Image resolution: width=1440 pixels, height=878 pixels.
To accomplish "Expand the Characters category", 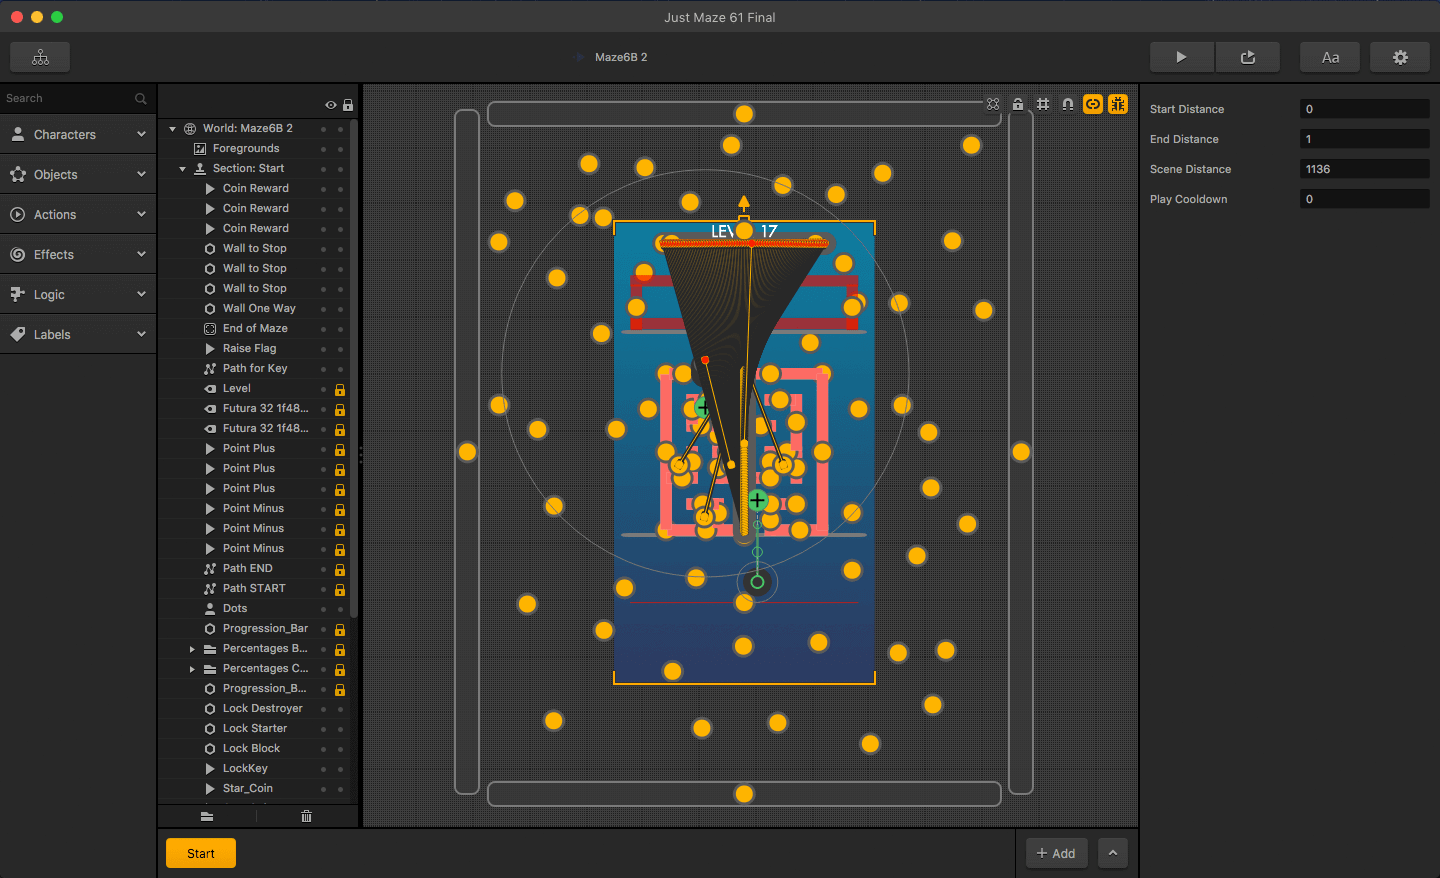I will coord(78,134).
